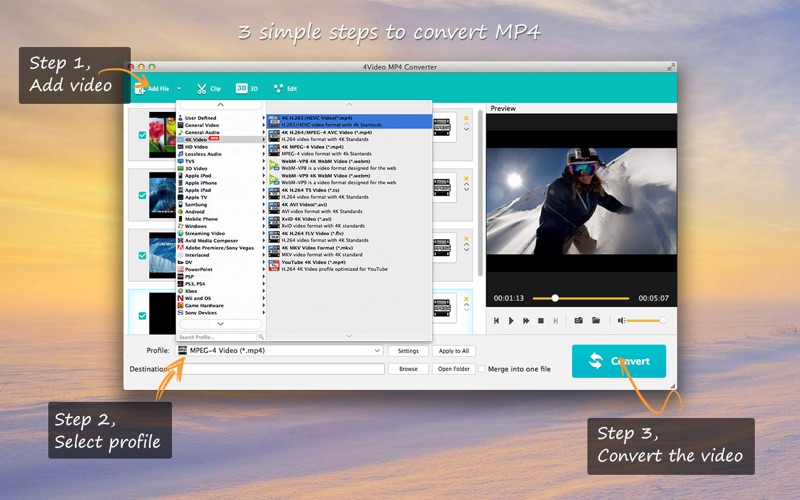Open the Add File dropdown arrow

click(x=179, y=89)
